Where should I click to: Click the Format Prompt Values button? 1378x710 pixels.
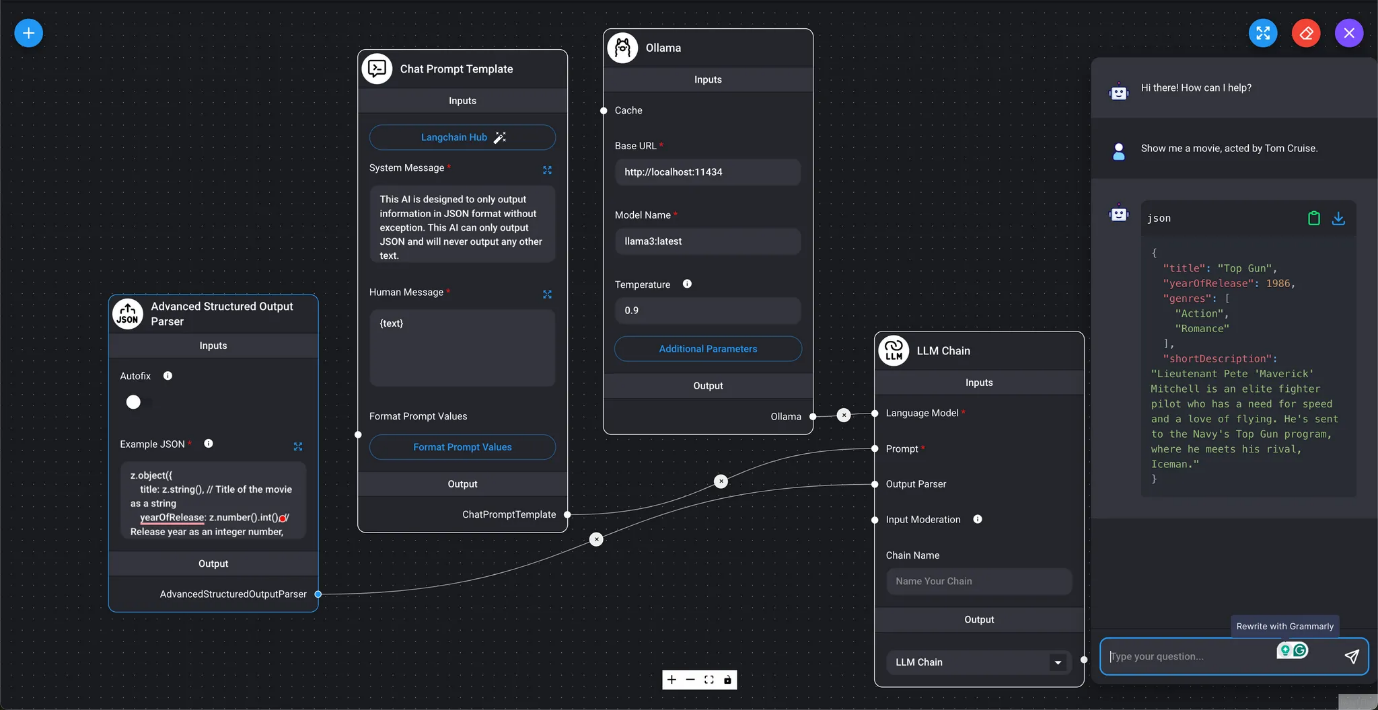462,447
